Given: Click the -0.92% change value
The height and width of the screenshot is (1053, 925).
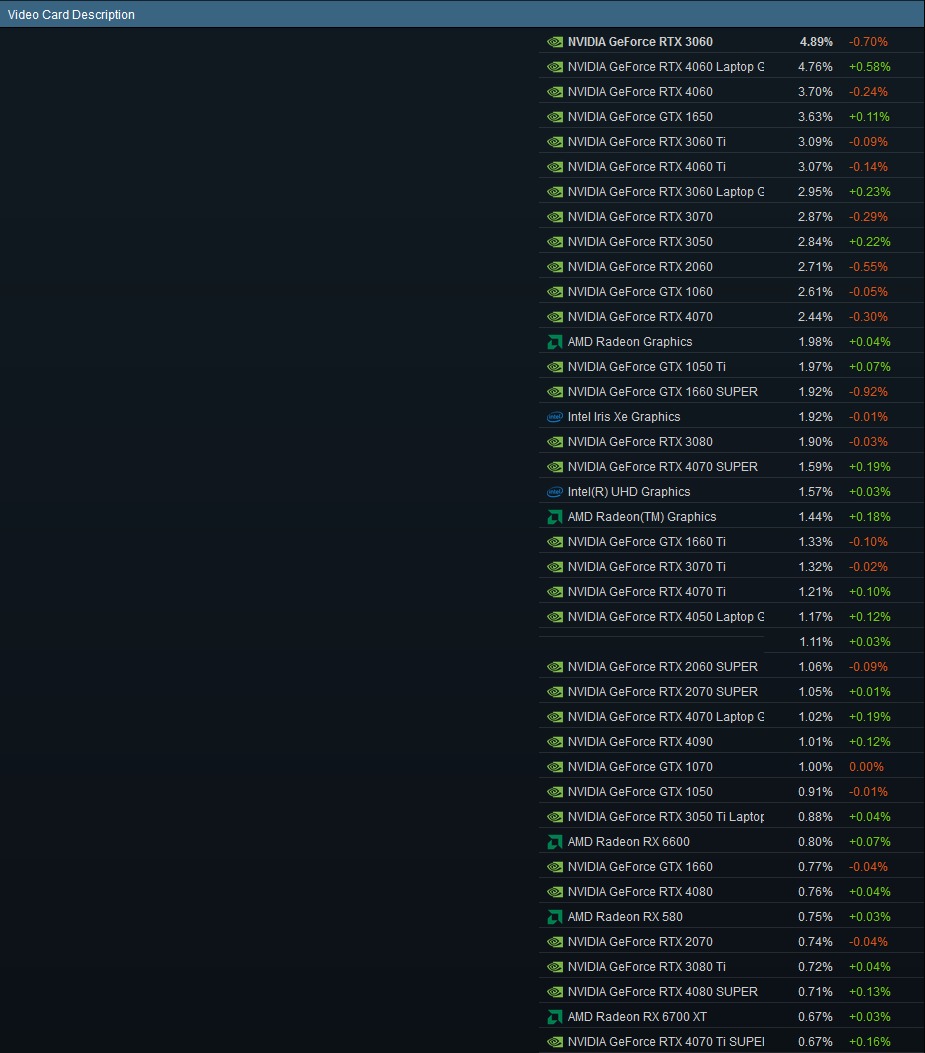Looking at the screenshot, I should [x=868, y=392].
